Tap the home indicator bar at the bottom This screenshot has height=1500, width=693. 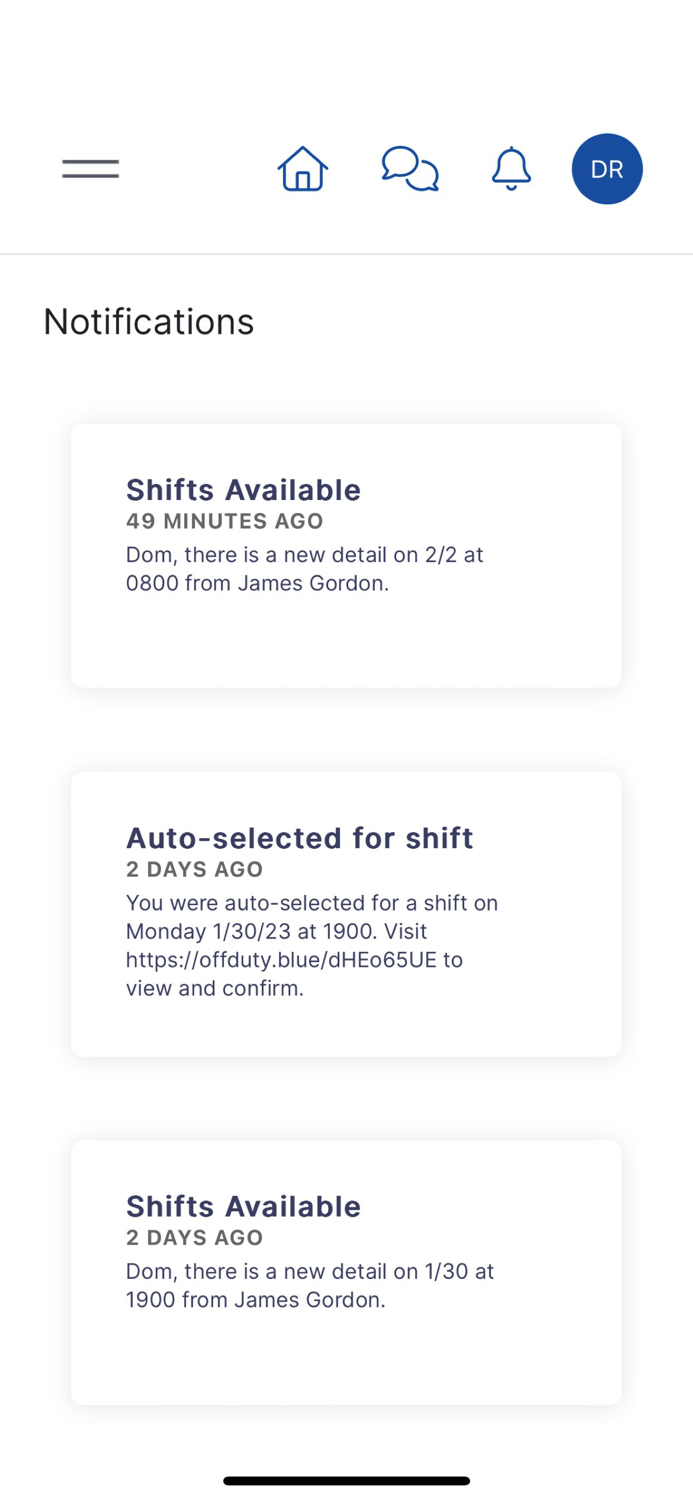346,1480
